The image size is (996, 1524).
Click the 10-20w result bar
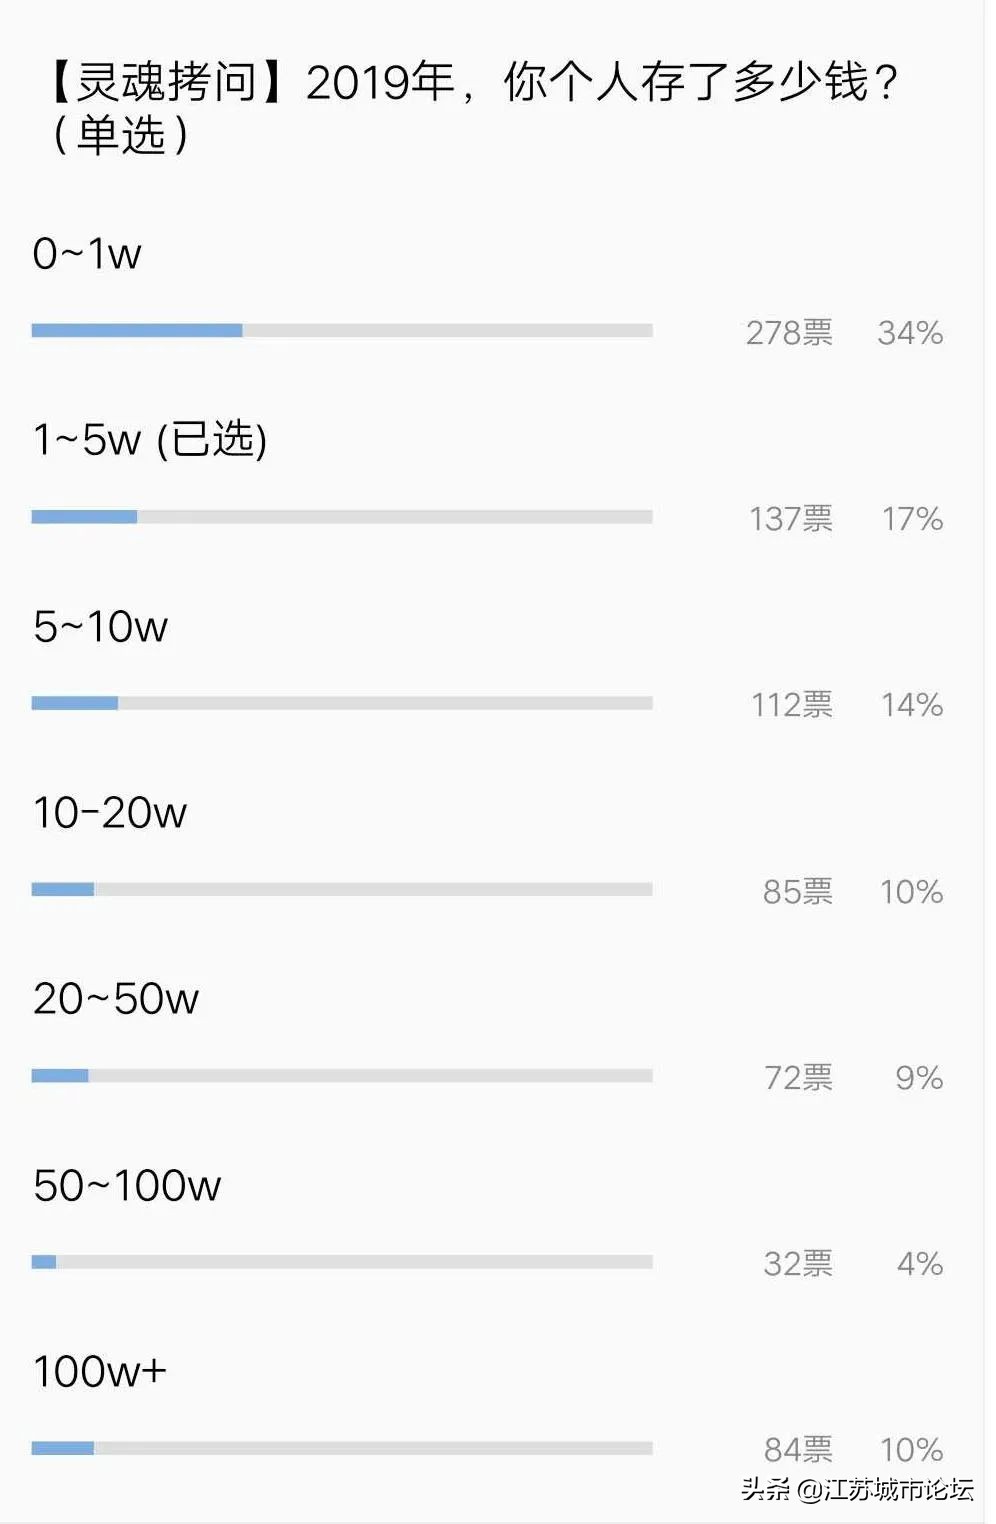342,889
